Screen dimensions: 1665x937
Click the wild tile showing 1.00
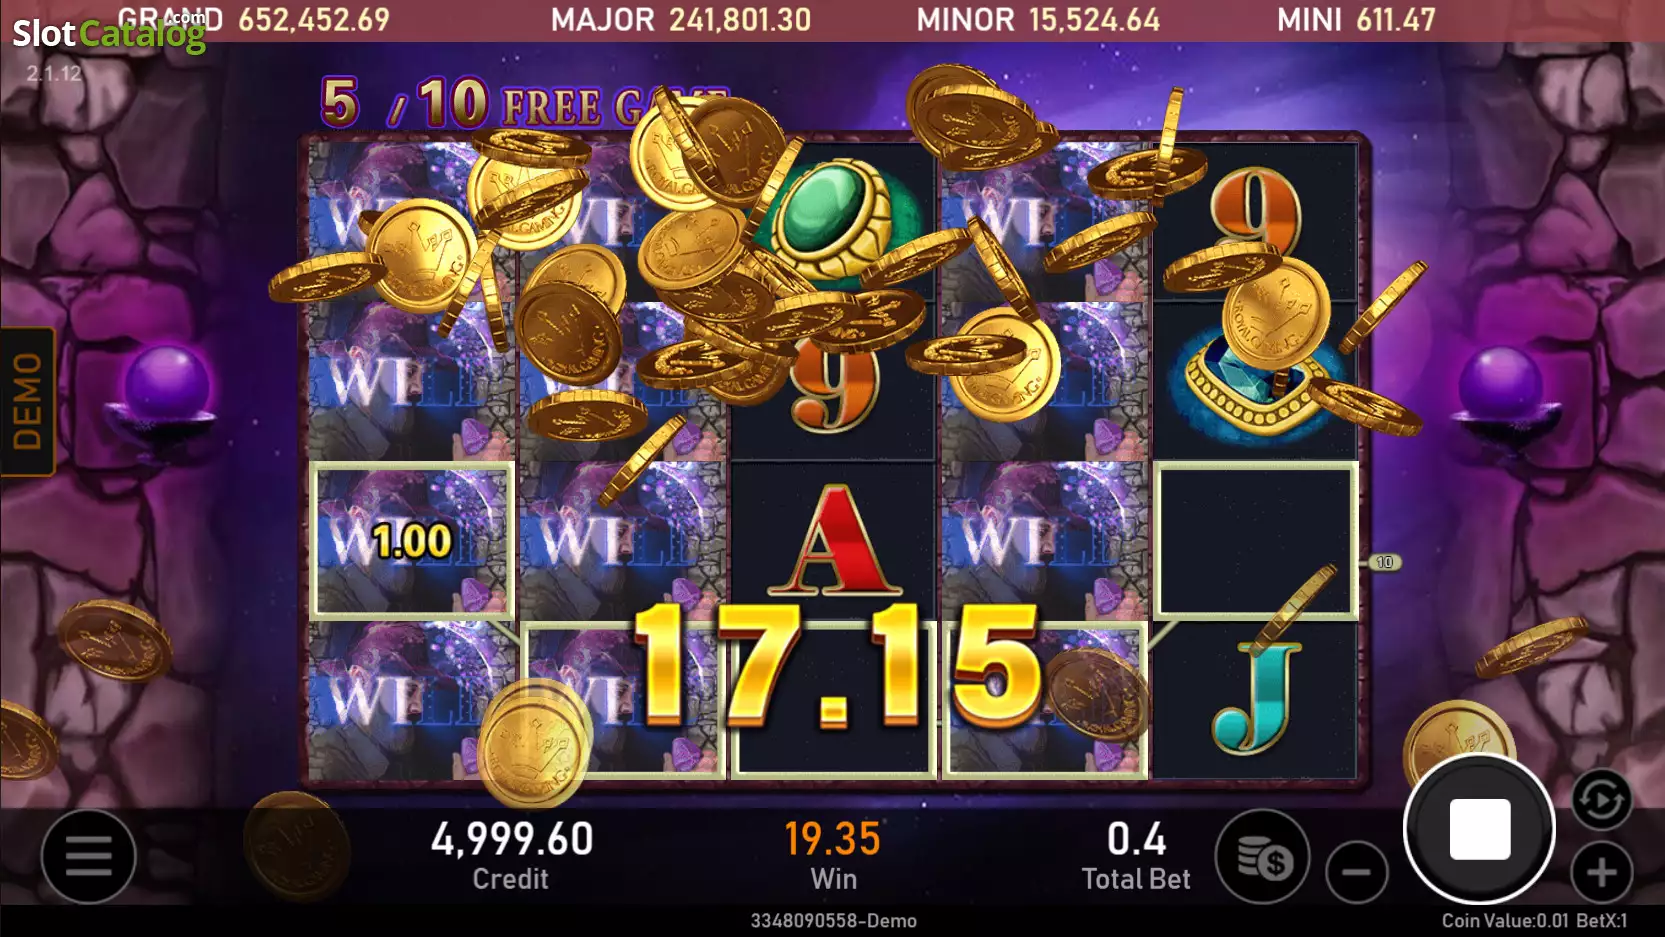[x=412, y=540]
